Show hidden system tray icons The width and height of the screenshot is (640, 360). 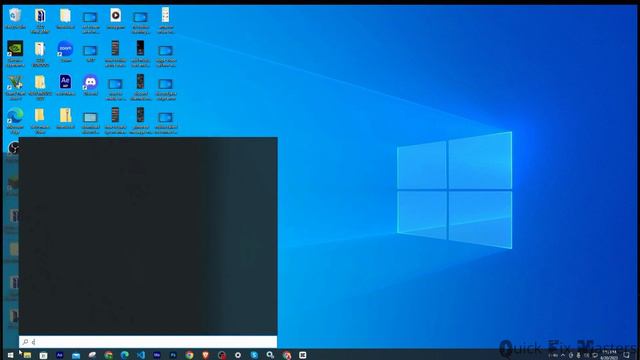point(563,355)
